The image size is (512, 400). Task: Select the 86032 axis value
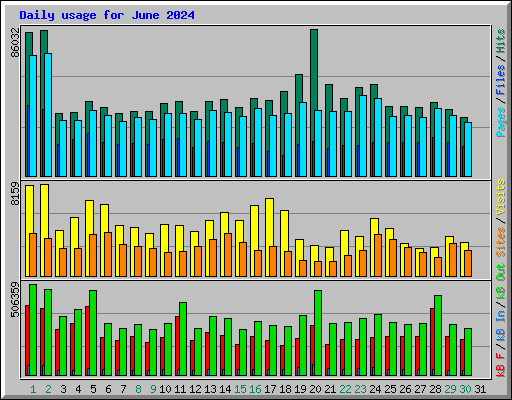[15, 42]
